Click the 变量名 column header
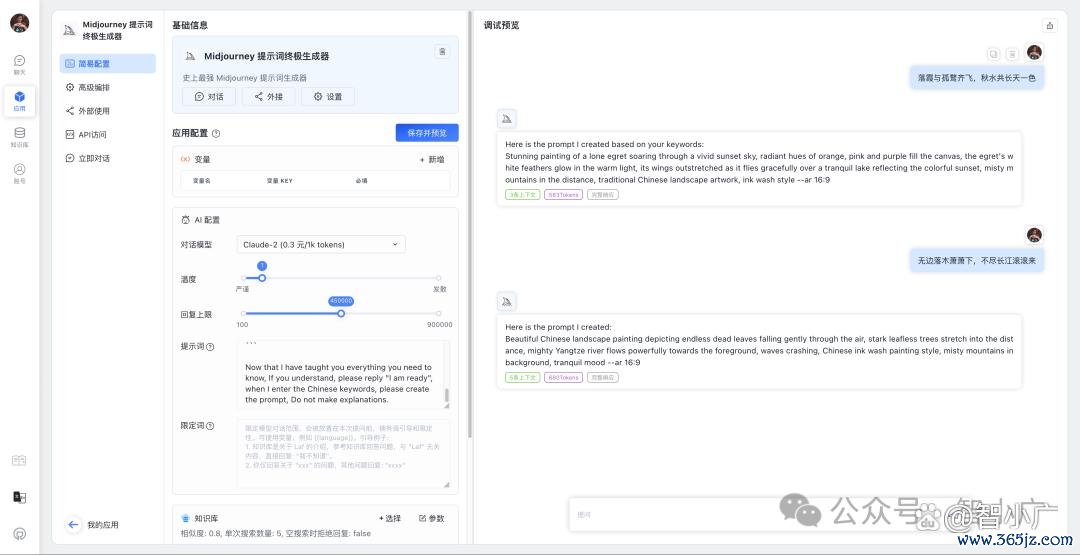Screen dimensions: 1080x555 point(201,180)
